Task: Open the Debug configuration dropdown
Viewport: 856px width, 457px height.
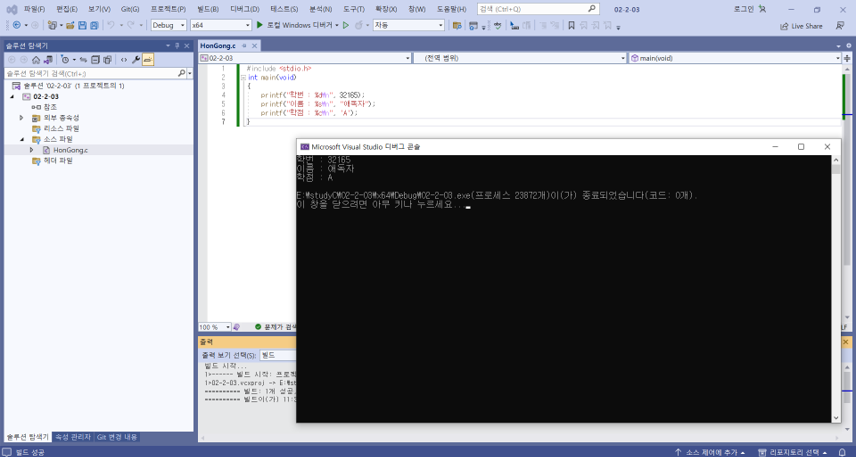Action: [x=169, y=25]
